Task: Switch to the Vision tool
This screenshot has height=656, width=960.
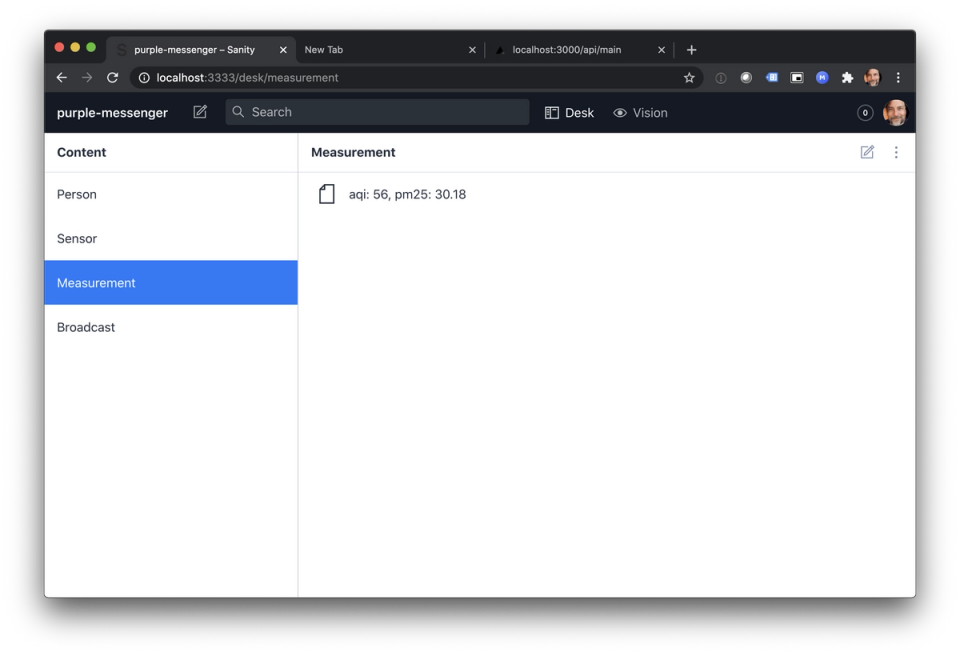Action: pyautogui.click(x=640, y=113)
